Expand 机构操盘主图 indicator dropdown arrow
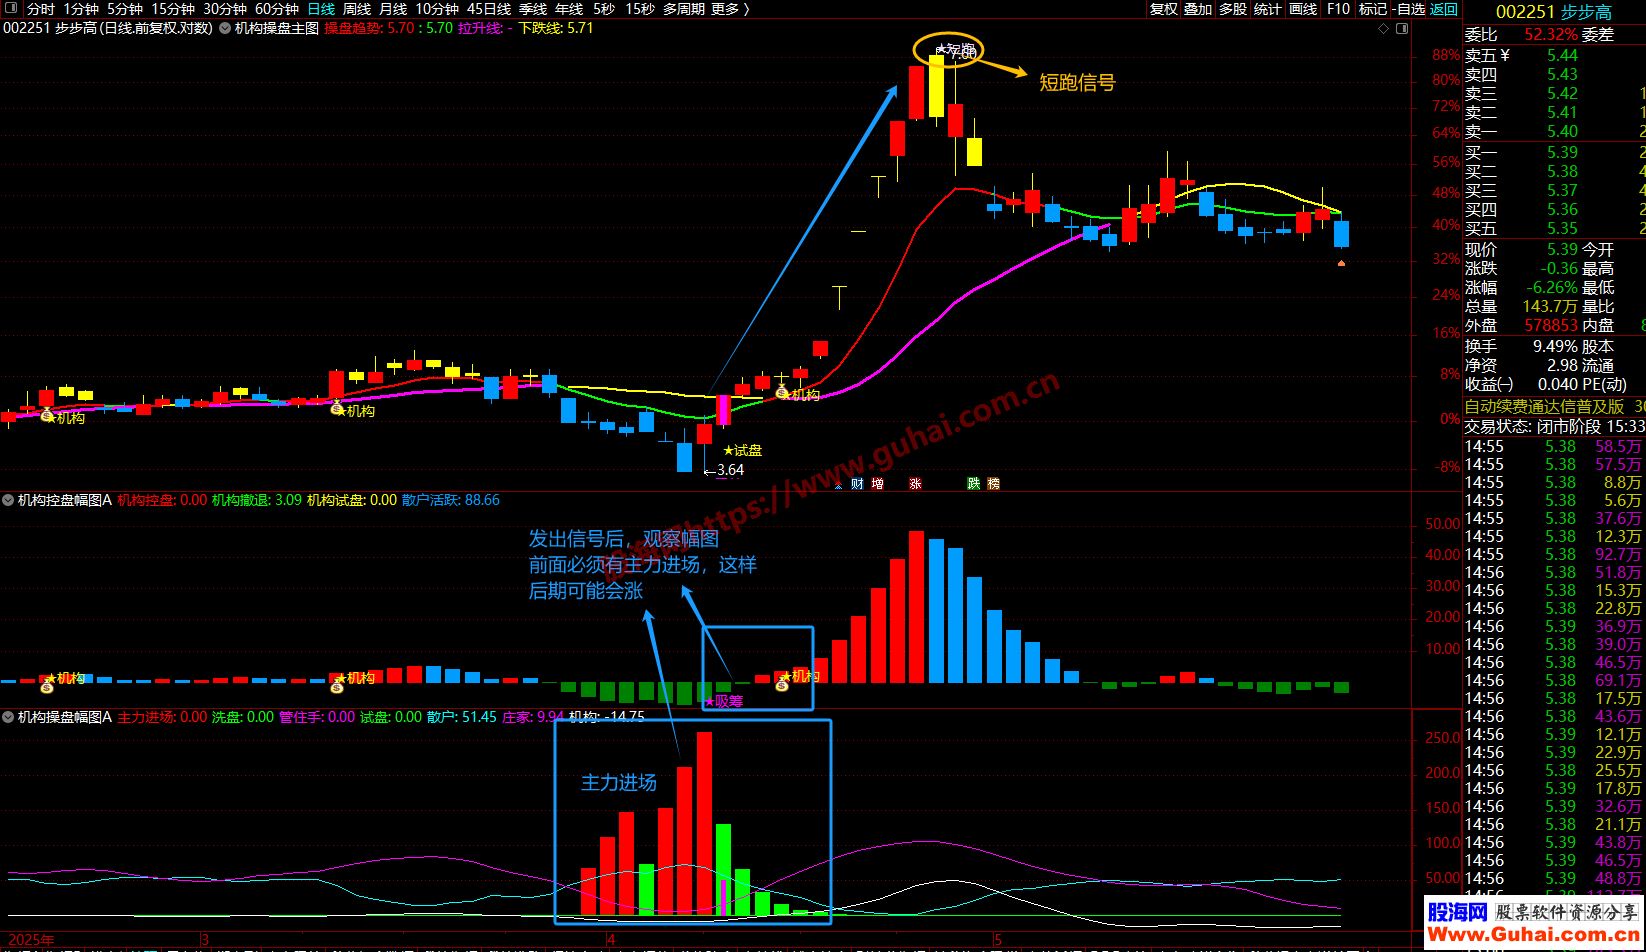 click(x=224, y=28)
